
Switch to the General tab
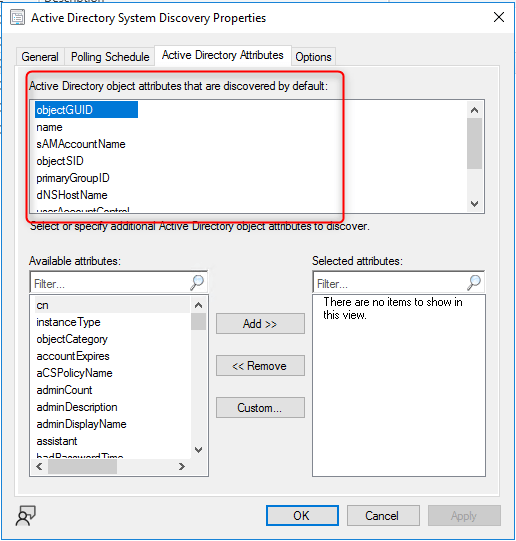(x=40, y=57)
